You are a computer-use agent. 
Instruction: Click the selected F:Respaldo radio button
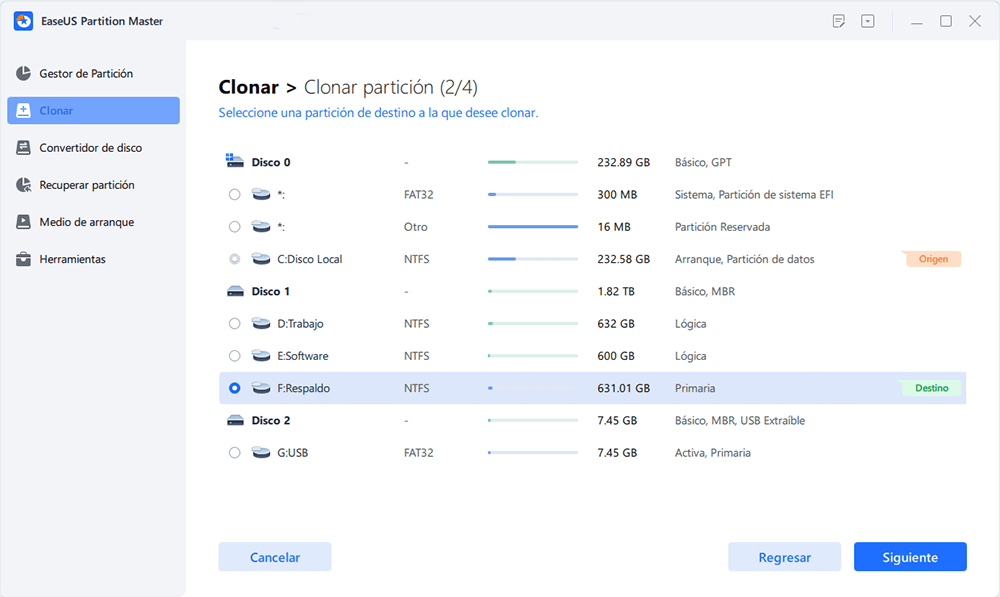click(x=235, y=388)
